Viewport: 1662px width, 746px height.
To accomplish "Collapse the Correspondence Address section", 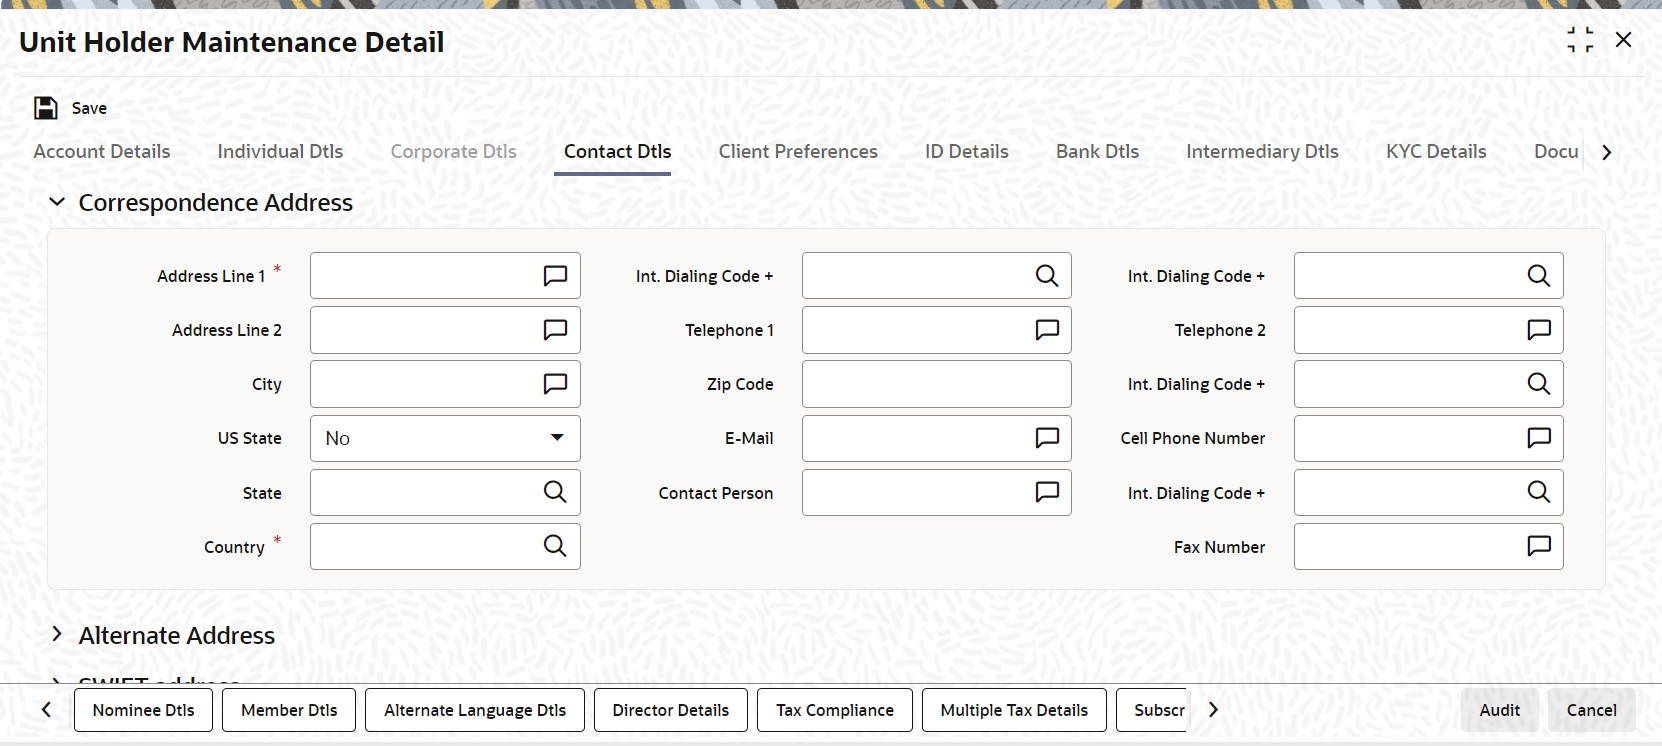I will pyautogui.click(x=57, y=202).
